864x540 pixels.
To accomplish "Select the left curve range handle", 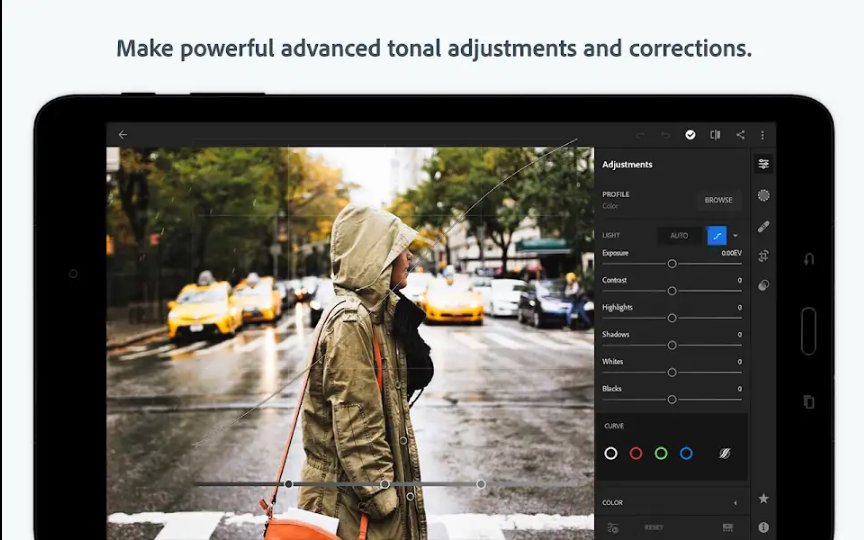I will 289,484.
